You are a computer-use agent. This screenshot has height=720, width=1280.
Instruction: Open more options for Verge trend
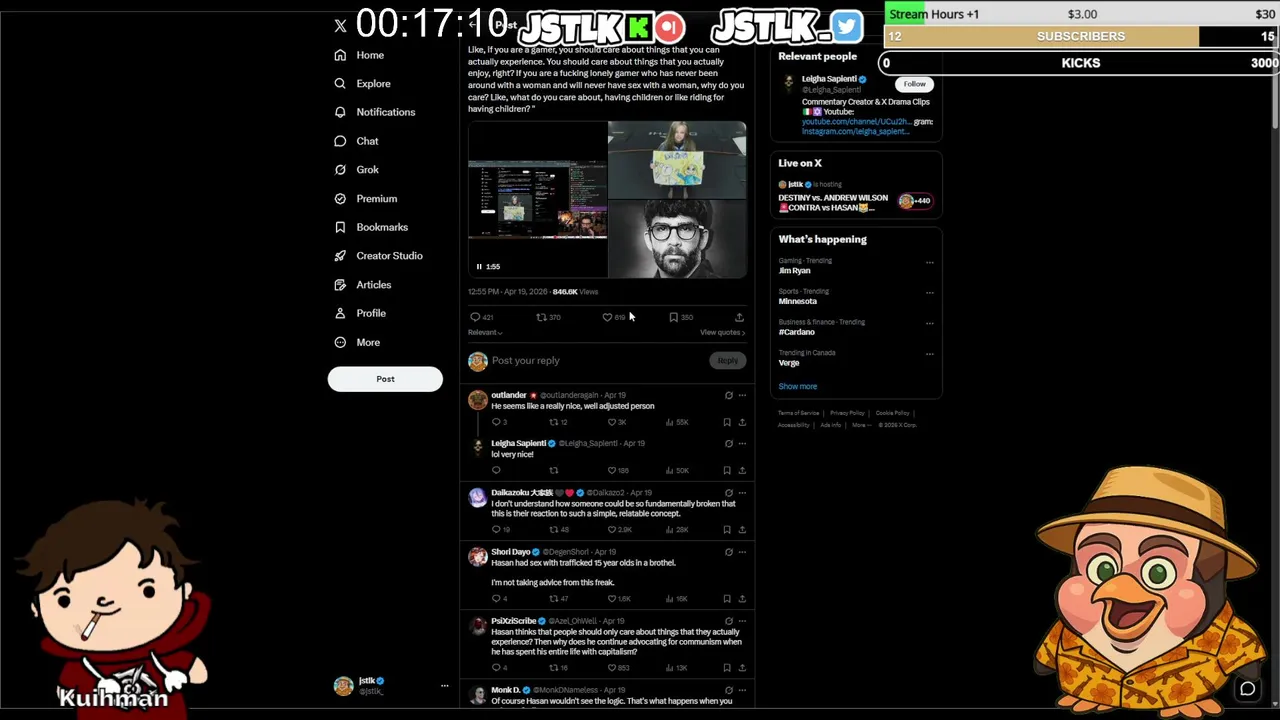pos(930,355)
